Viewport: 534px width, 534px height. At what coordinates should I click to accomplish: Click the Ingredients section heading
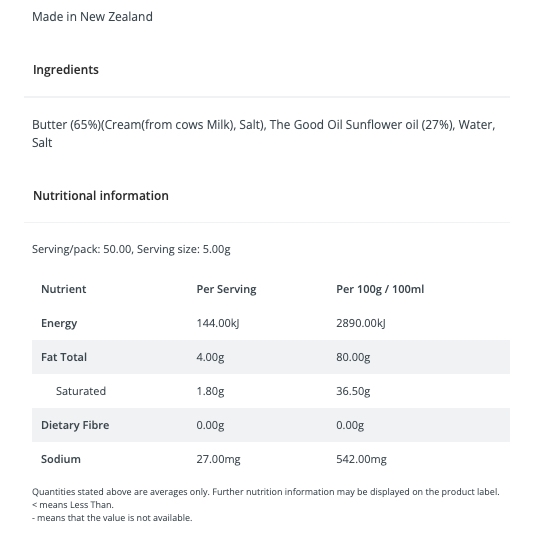pos(66,69)
